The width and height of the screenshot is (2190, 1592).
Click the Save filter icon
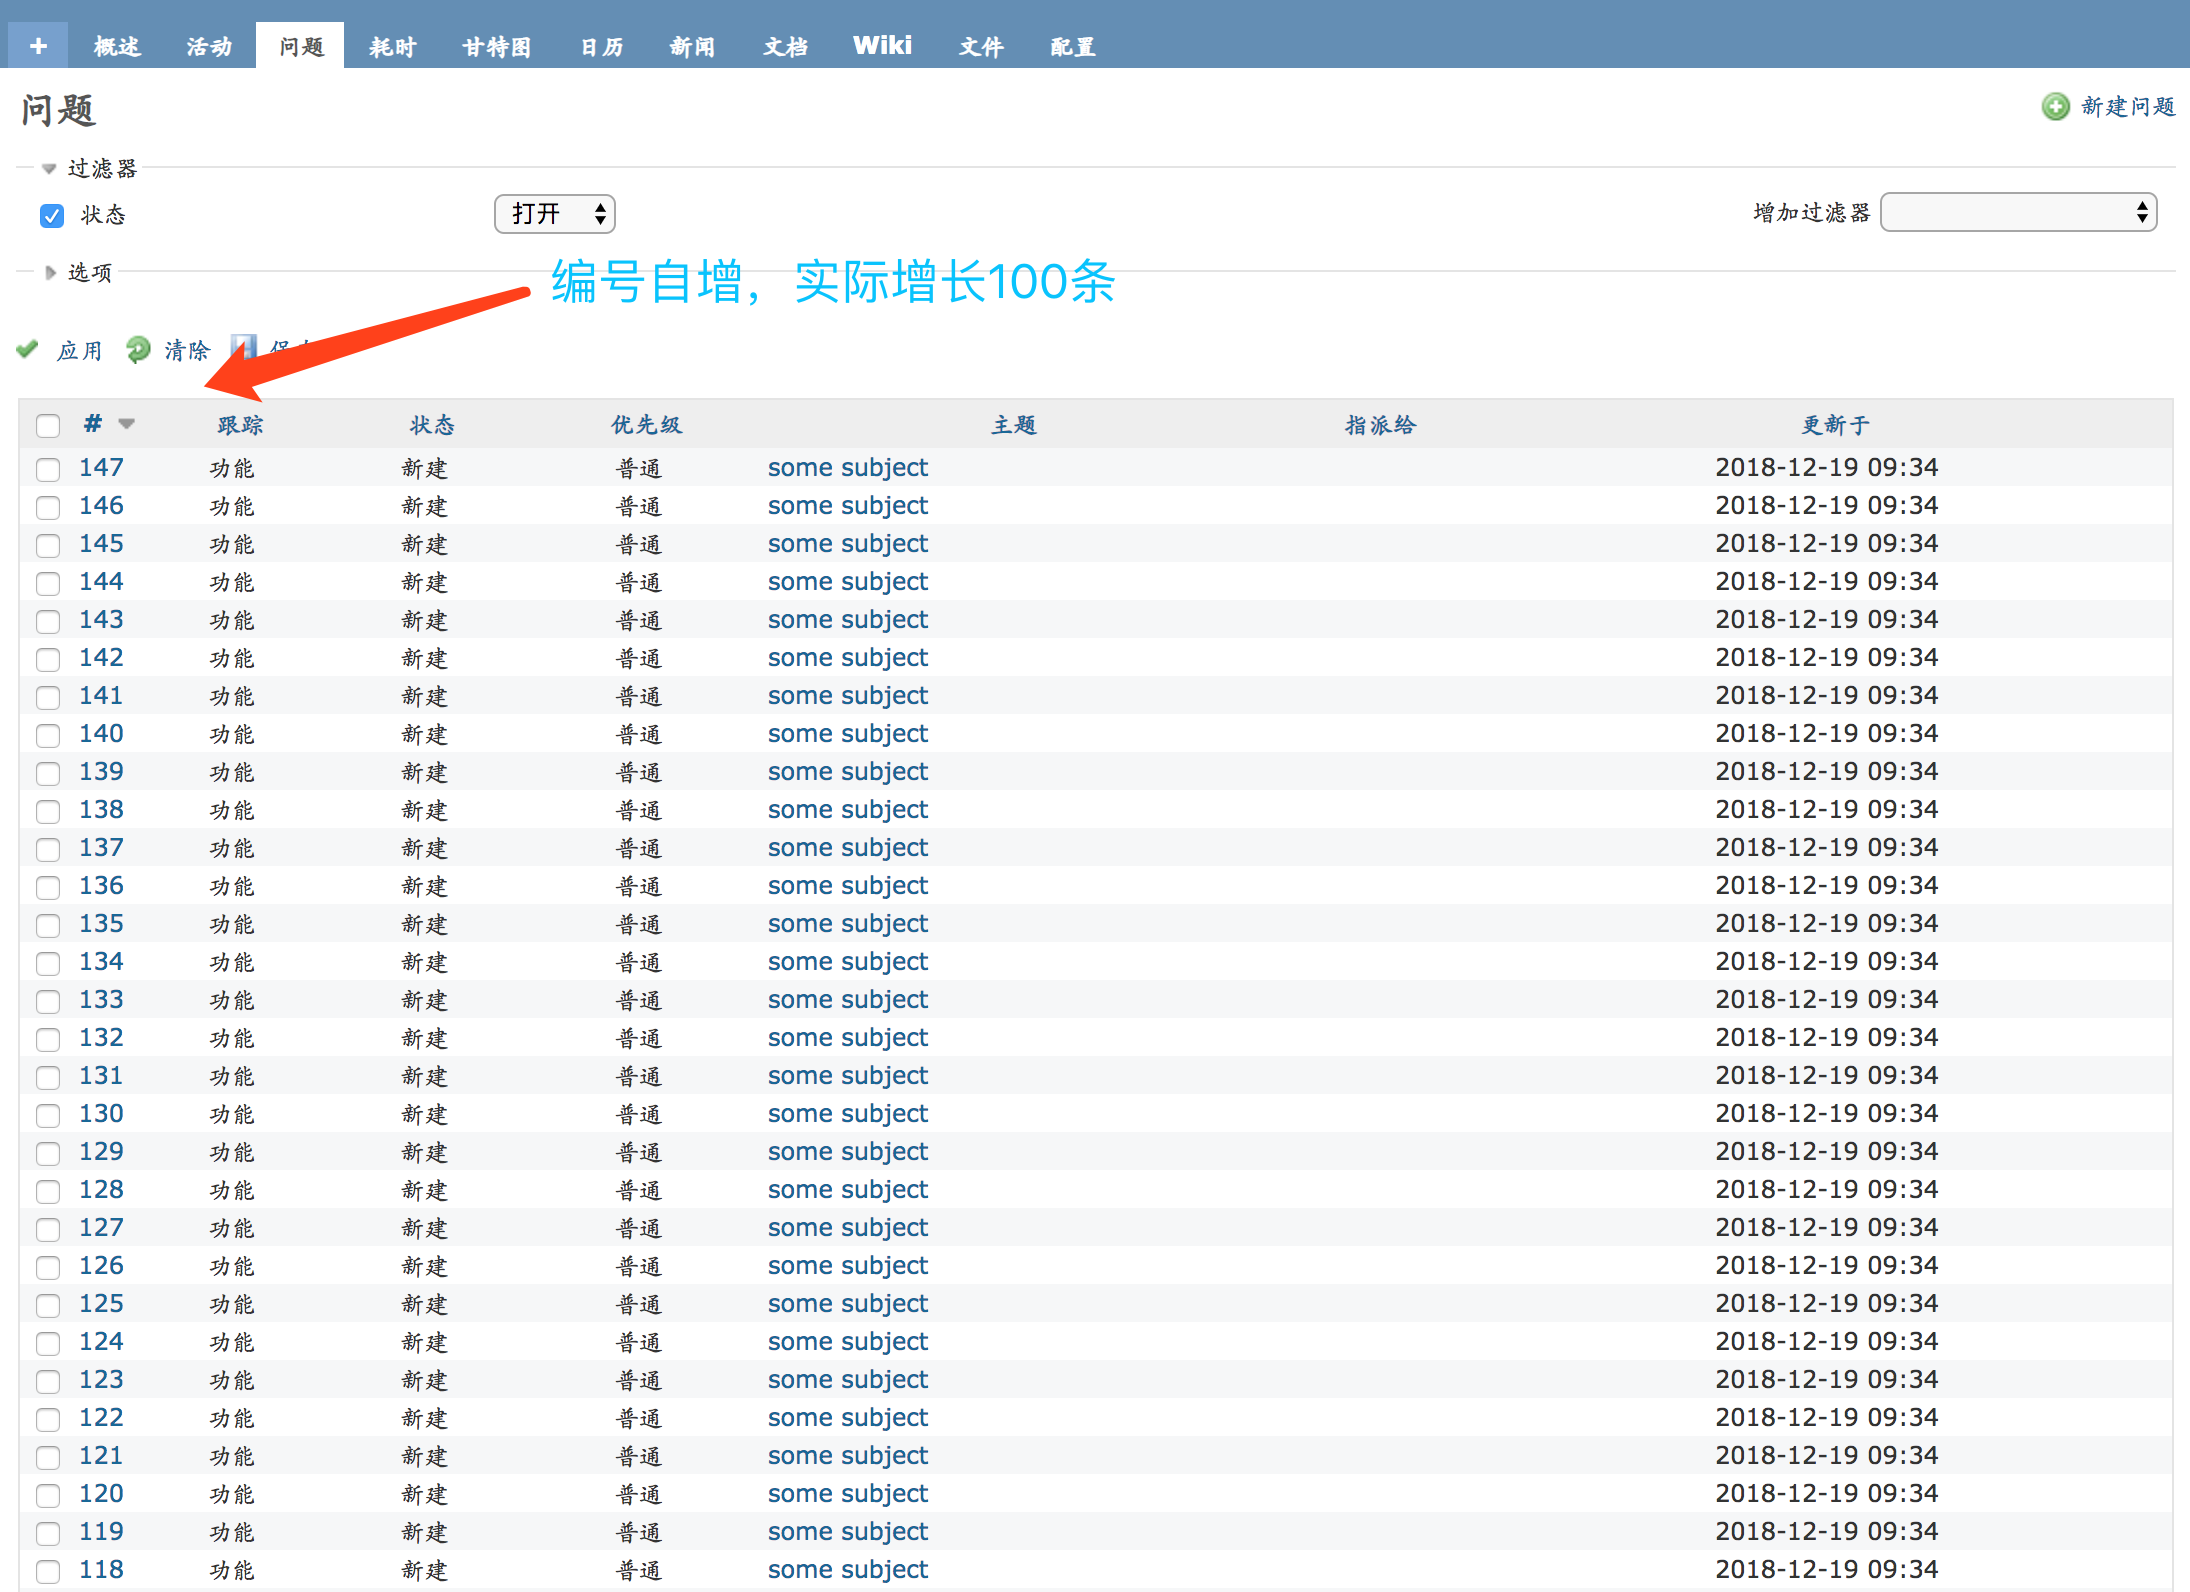click(243, 347)
